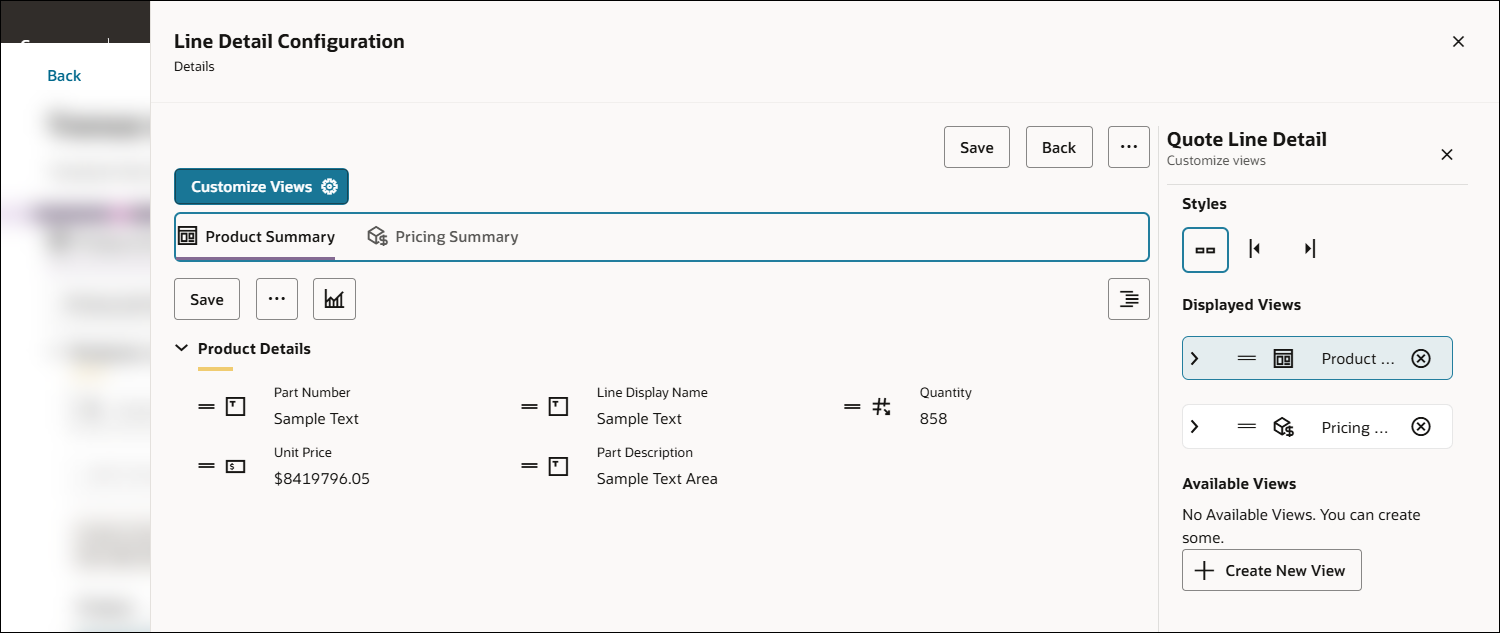Viewport: 1500px width, 633px height.
Task: Click the panel layout icon above Product Details
Action: [1128, 298]
